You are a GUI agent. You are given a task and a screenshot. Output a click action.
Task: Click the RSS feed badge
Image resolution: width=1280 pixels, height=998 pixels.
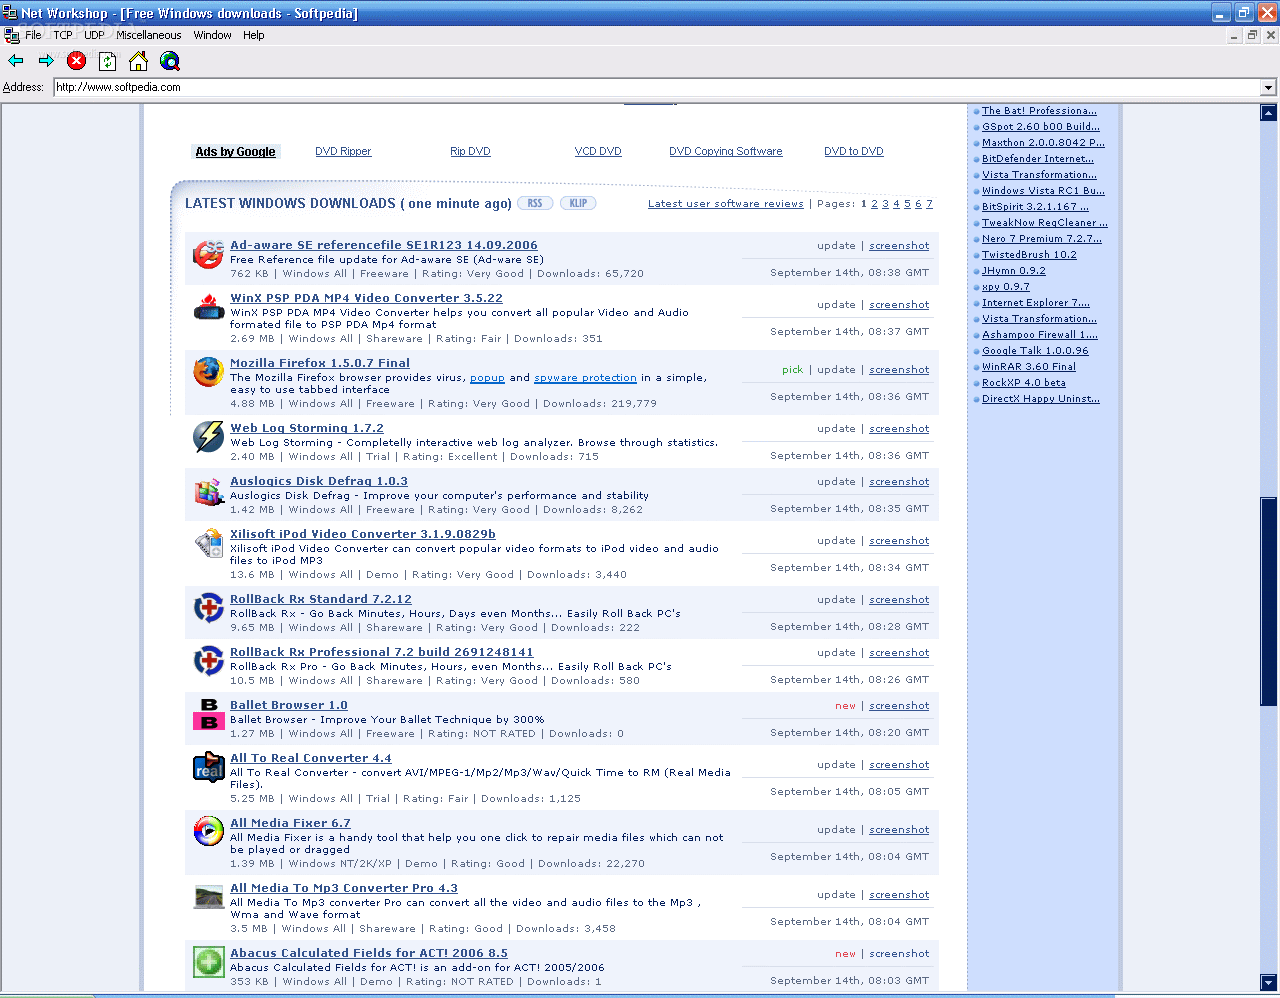tap(535, 203)
